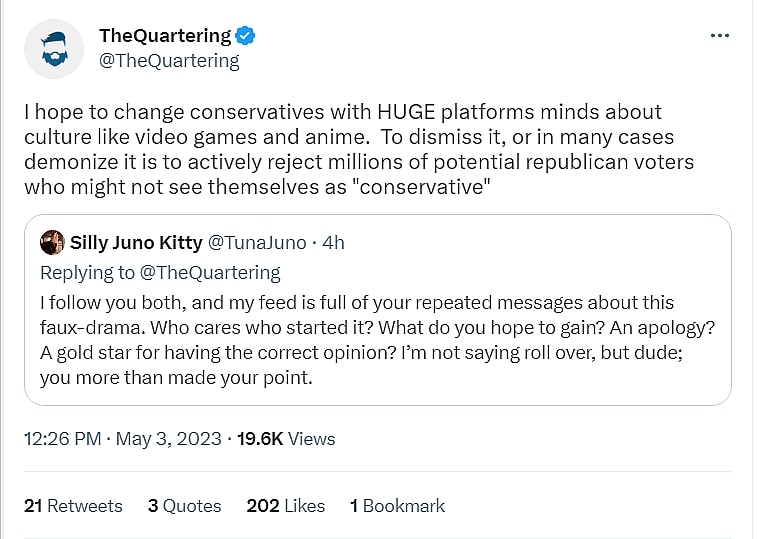This screenshot has height=539, width=757.
Task: Click the @TunaJuno handle
Action: (255, 243)
